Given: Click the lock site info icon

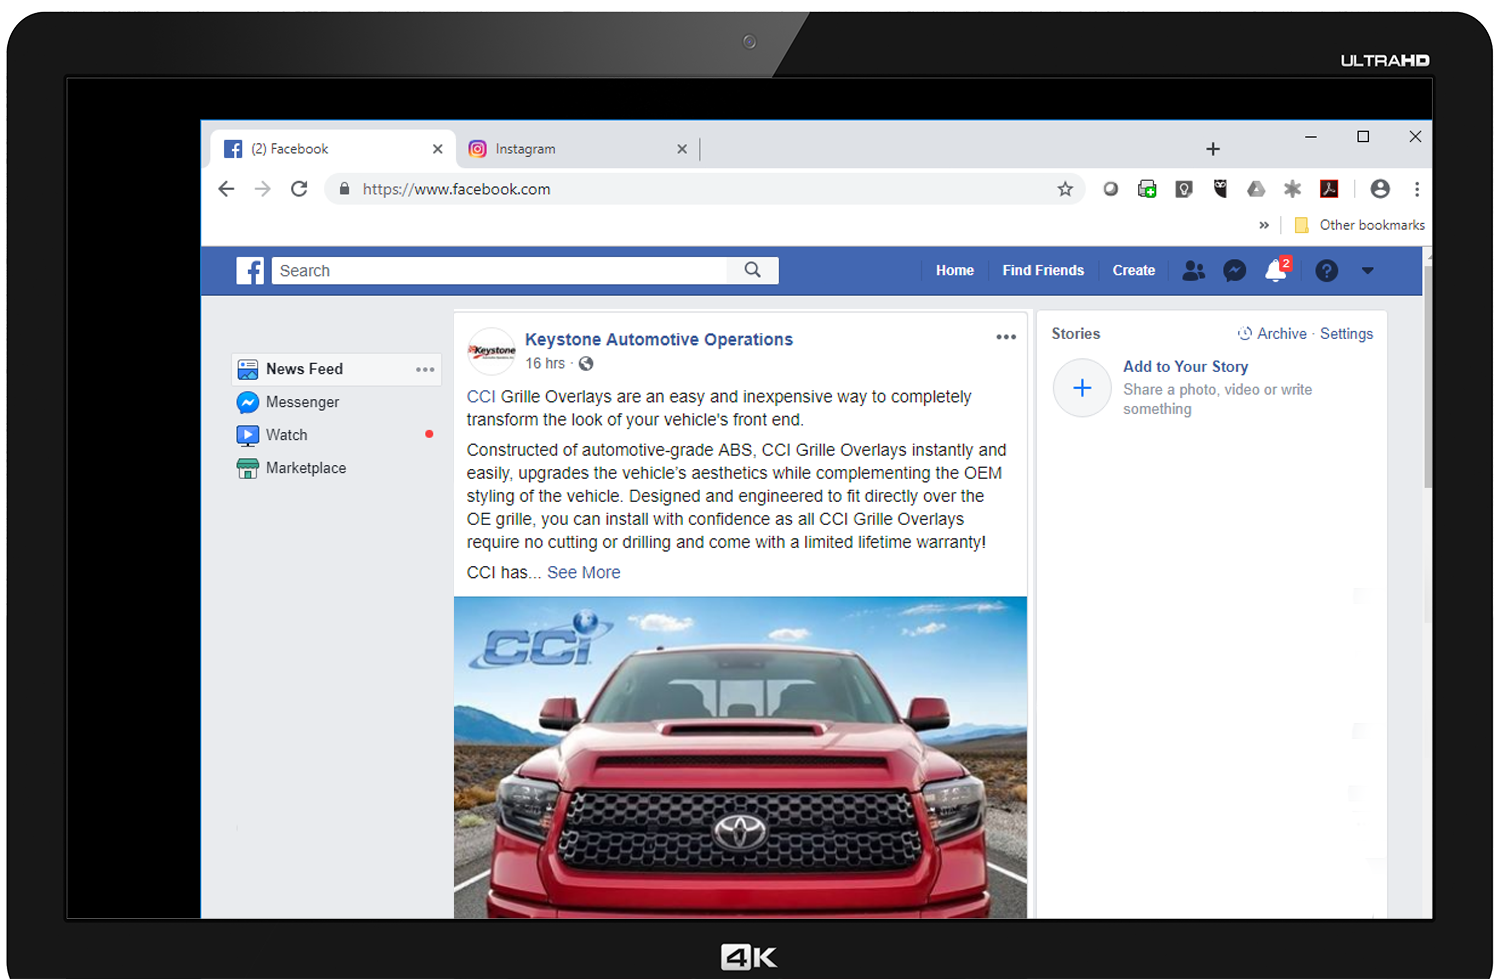Looking at the screenshot, I should click(x=344, y=189).
